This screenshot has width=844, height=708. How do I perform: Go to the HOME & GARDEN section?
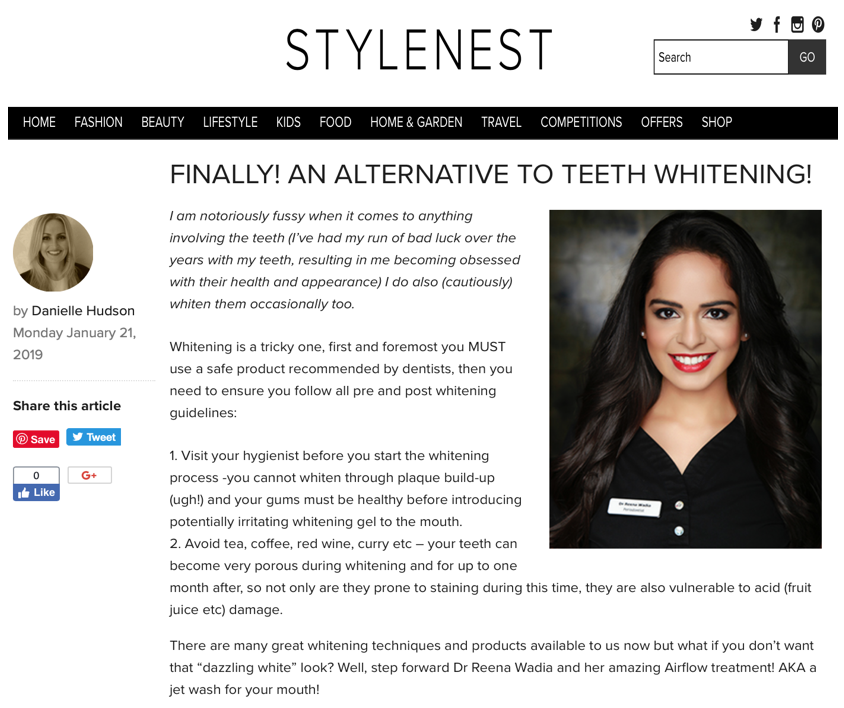(x=416, y=122)
